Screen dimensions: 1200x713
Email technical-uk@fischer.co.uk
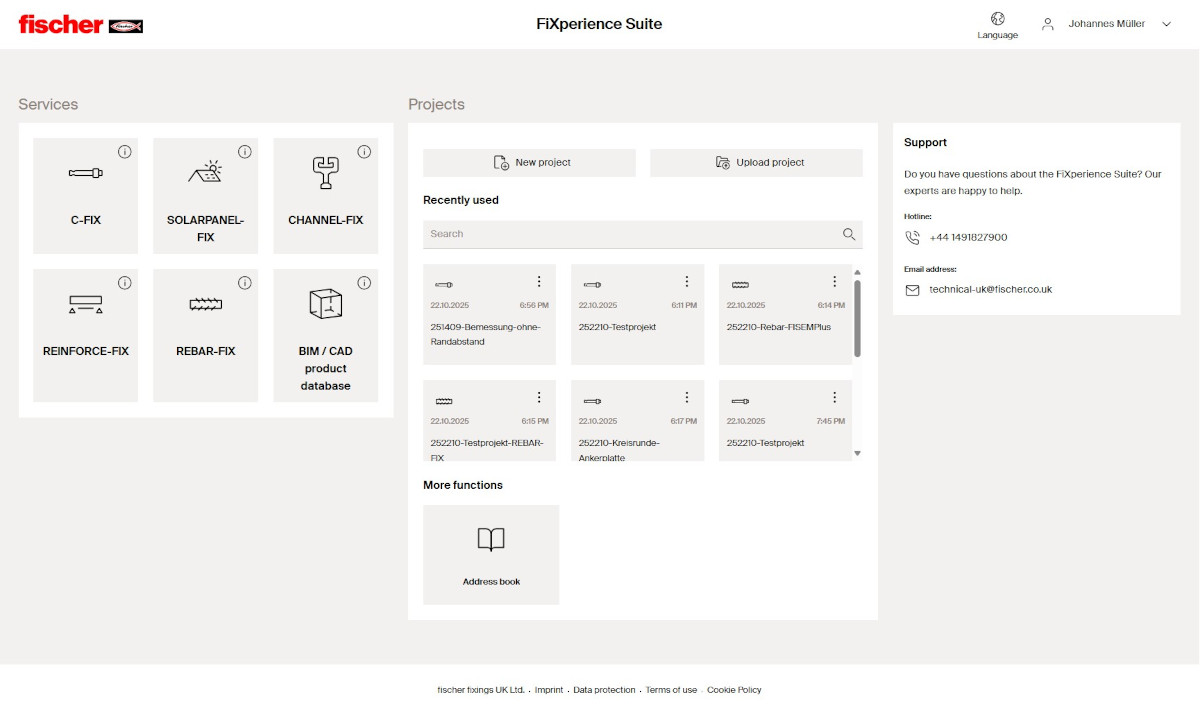point(990,290)
